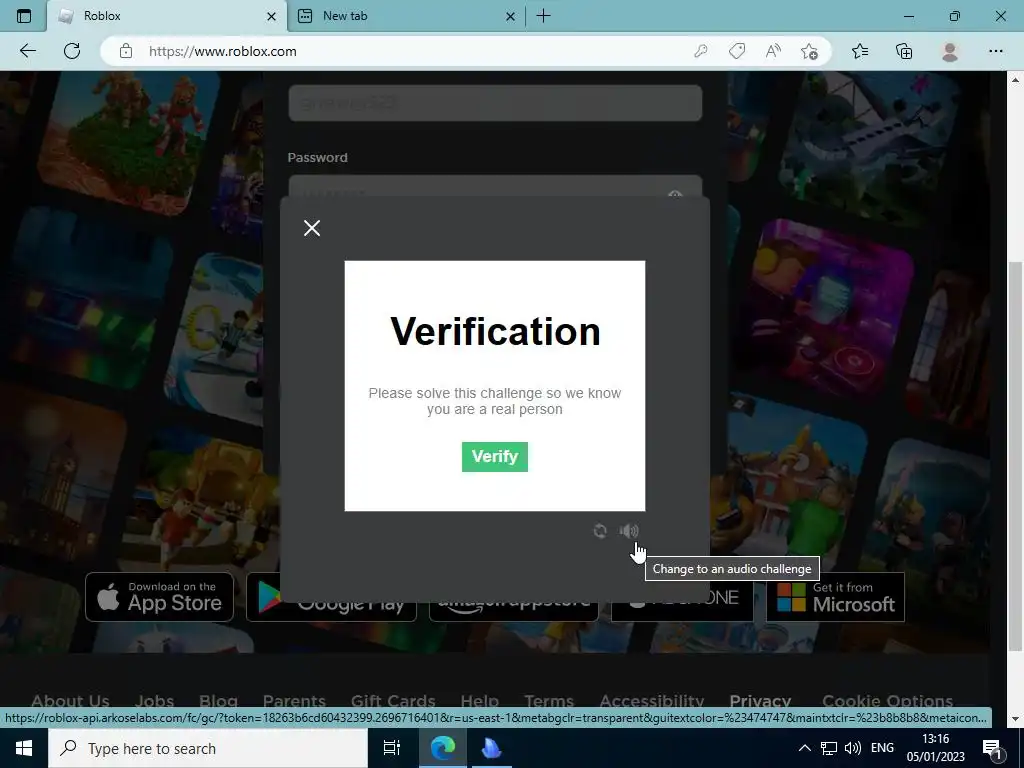Image resolution: width=1024 pixels, height=768 pixels.
Task: Open the clock showing 13:16
Action: (935, 748)
